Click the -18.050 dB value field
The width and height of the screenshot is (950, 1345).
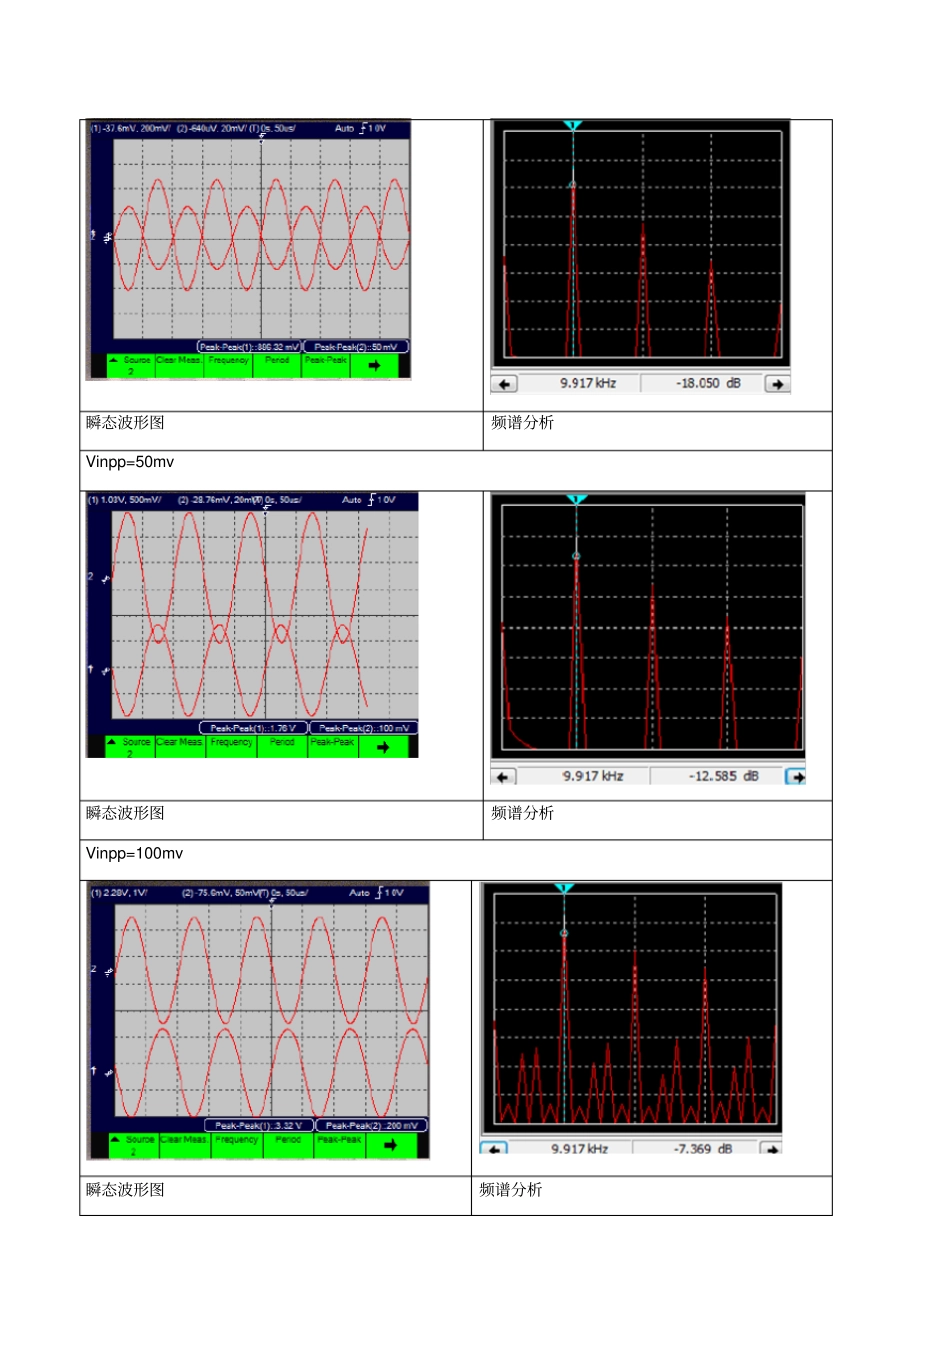[x=702, y=384]
